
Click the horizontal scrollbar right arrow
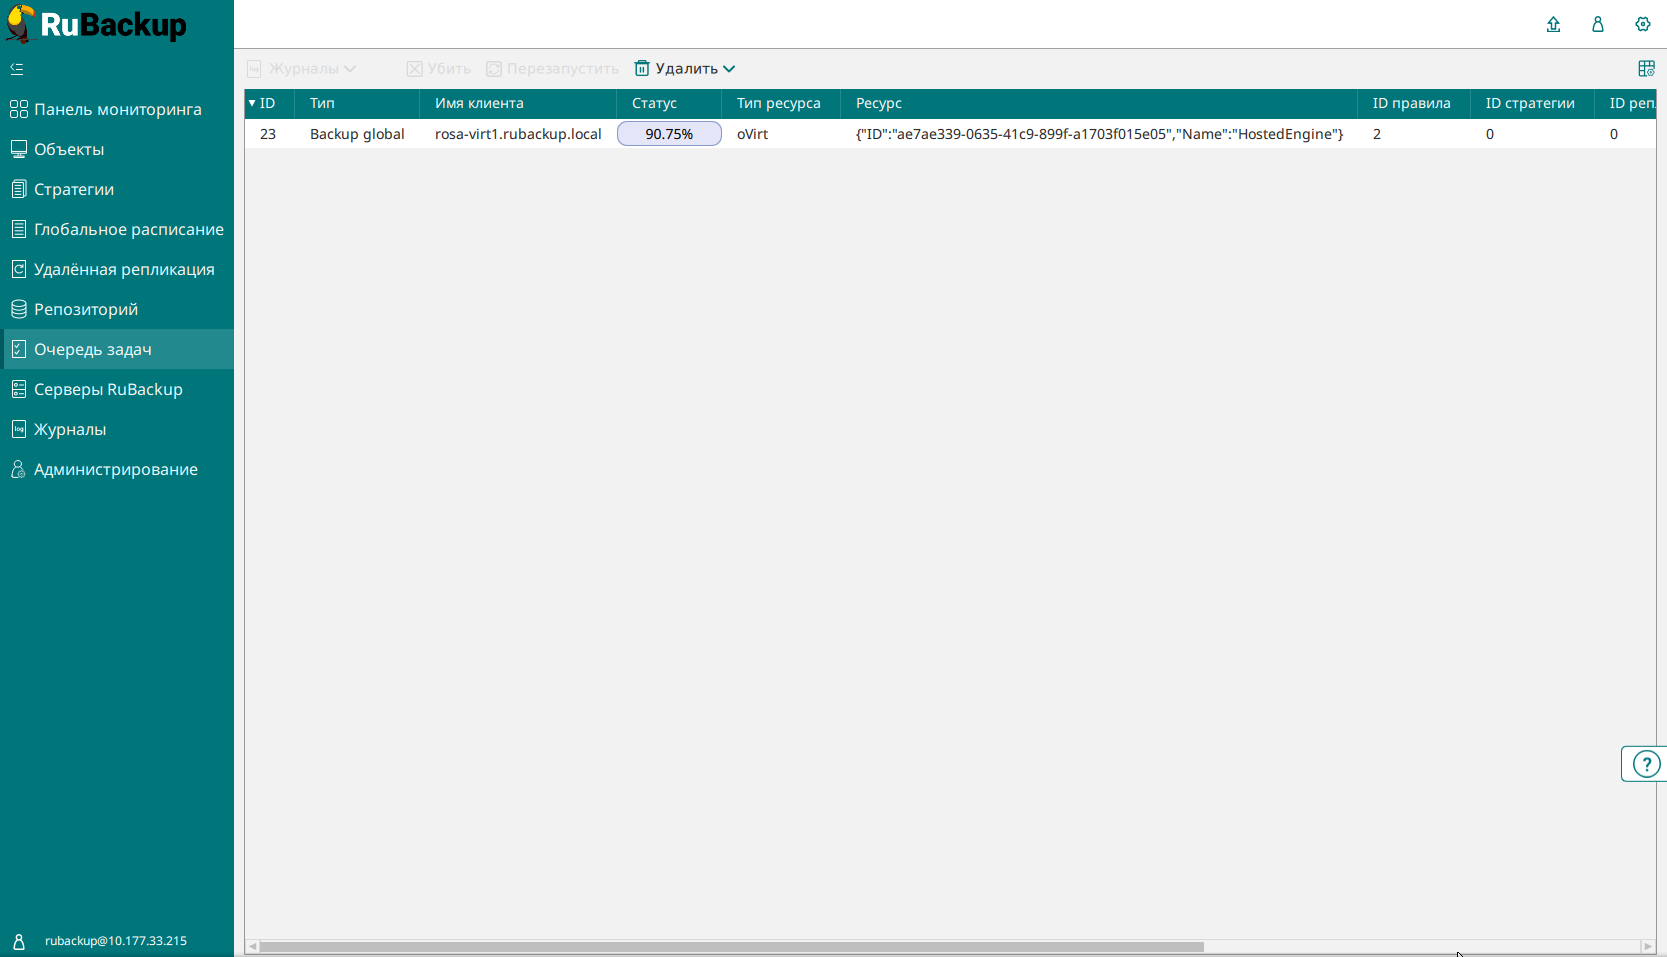pyautogui.click(x=1648, y=946)
